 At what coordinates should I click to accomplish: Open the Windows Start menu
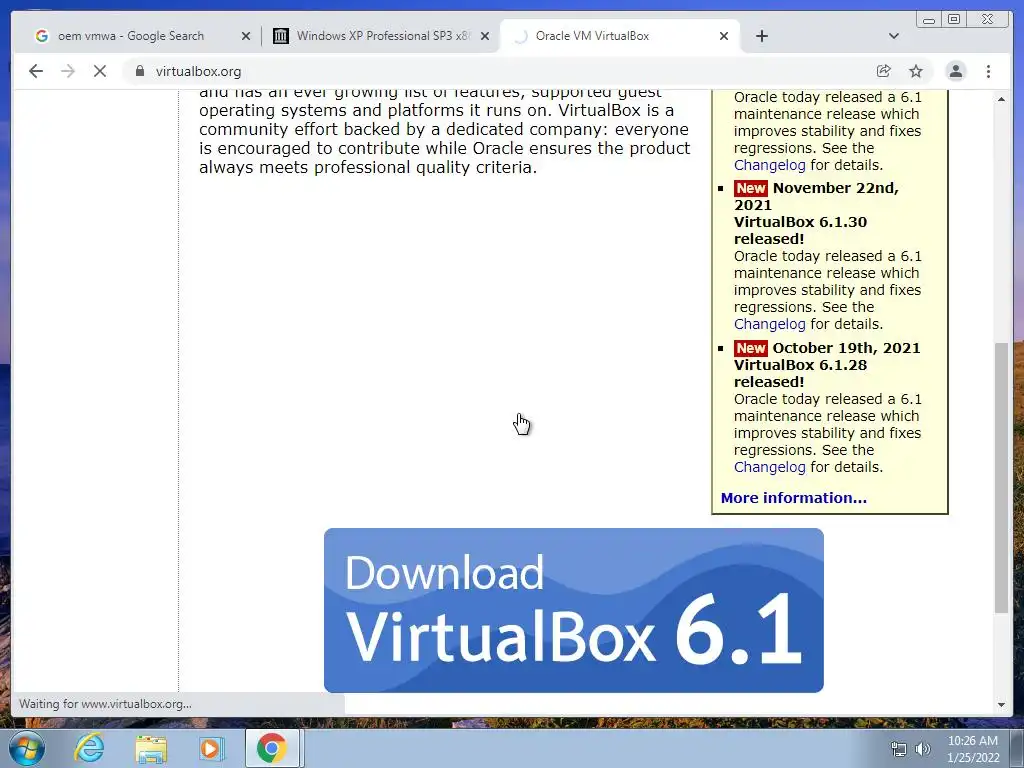pos(27,748)
